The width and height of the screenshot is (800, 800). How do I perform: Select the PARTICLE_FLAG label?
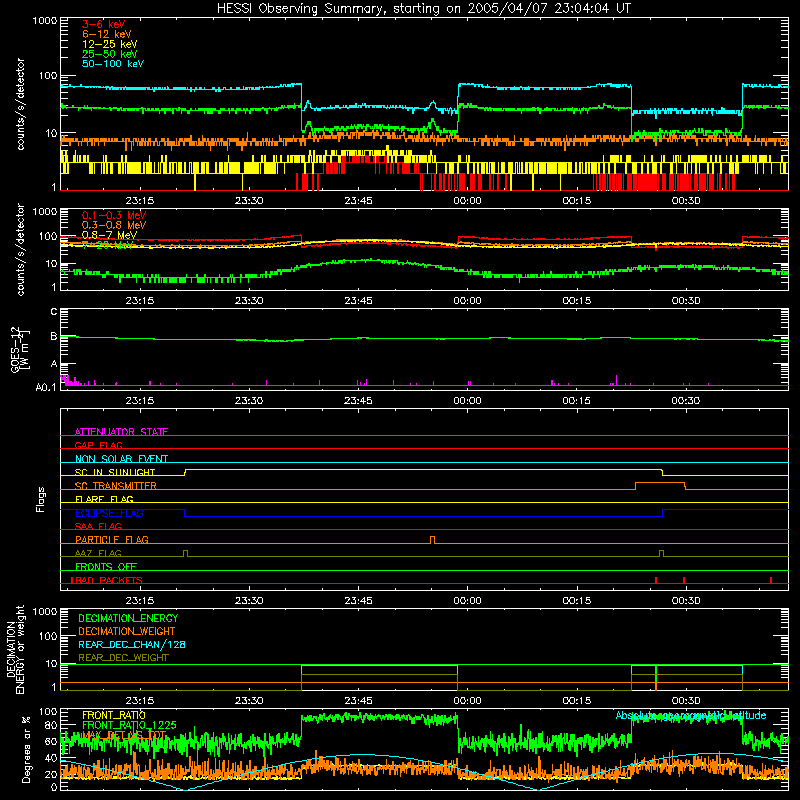pyautogui.click(x=112, y=540)
